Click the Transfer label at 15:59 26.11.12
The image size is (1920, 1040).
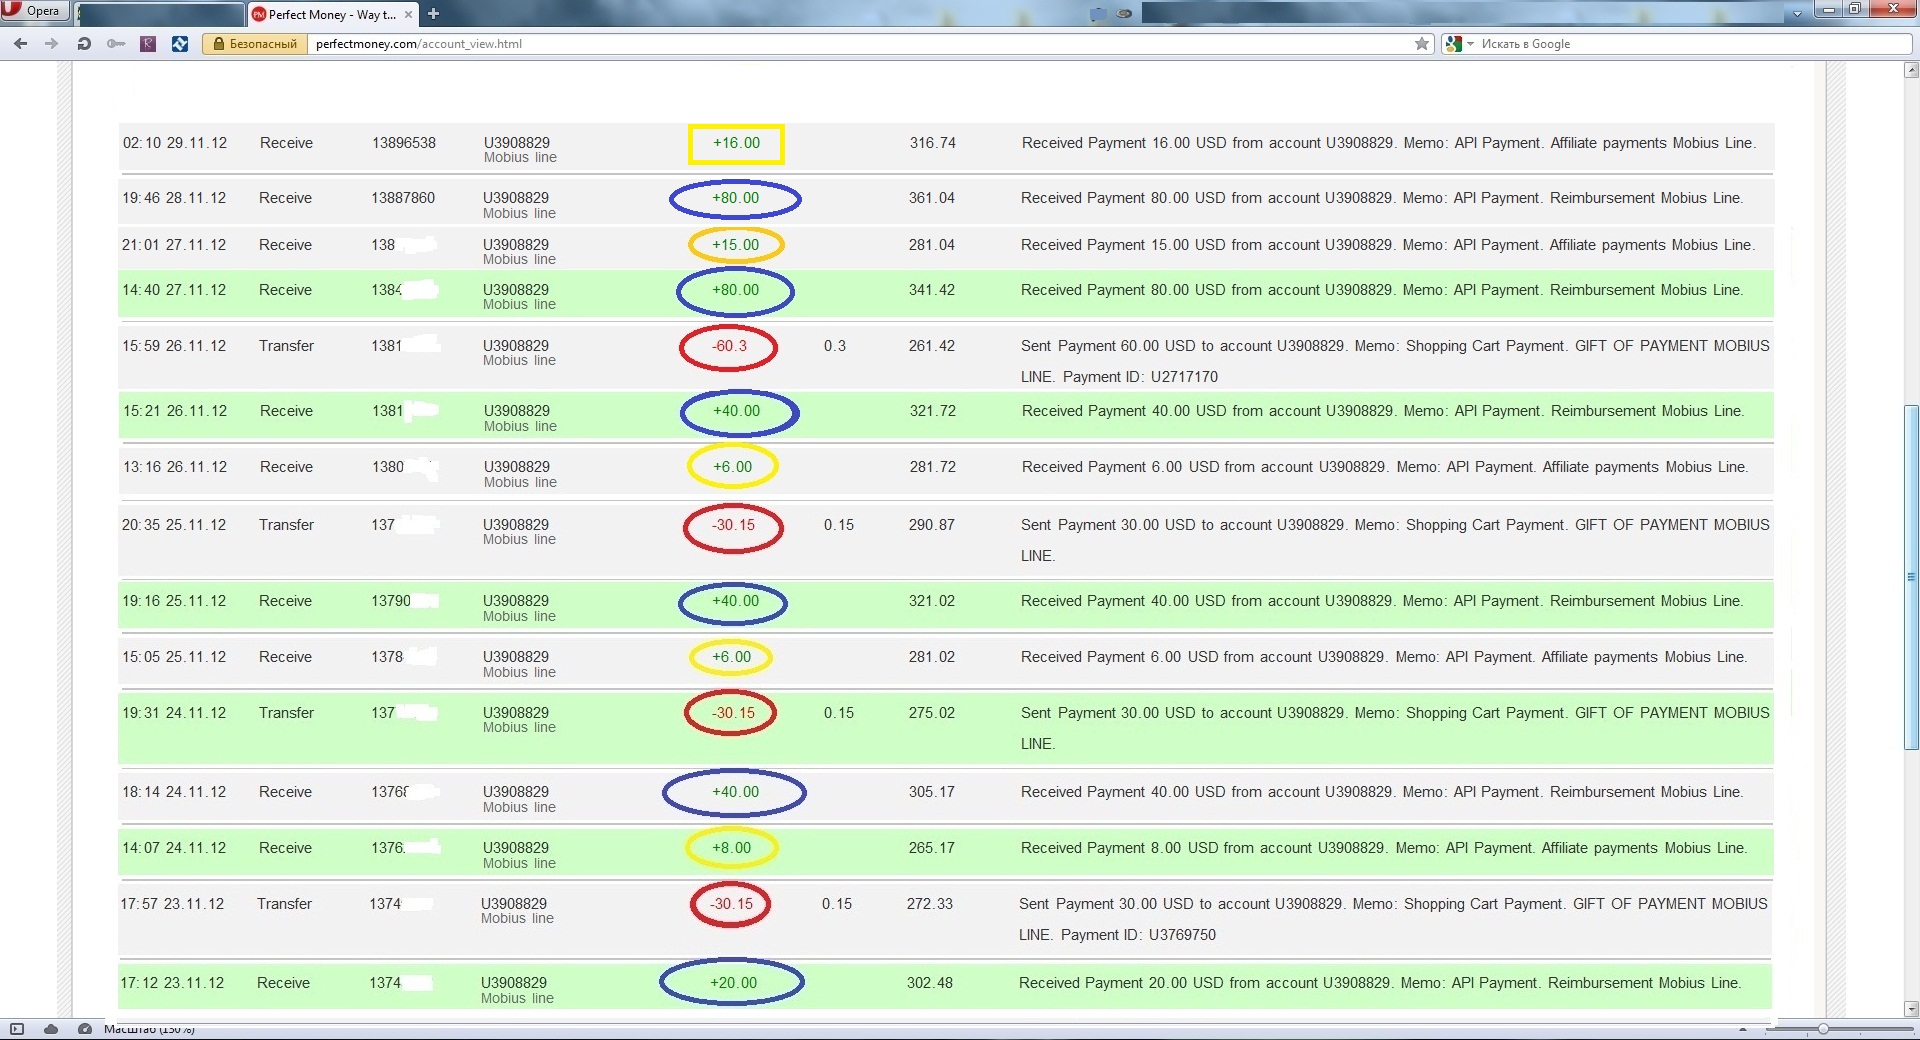(286, 346)
